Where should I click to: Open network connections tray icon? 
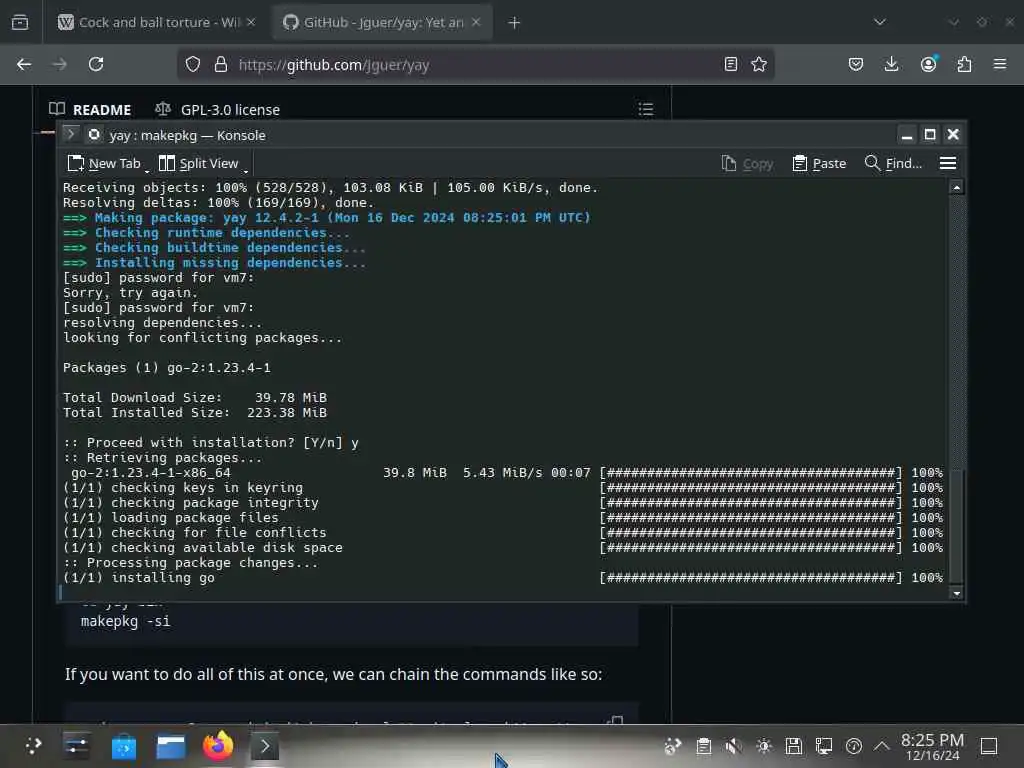pyautogui.click(x=824, y=746)
